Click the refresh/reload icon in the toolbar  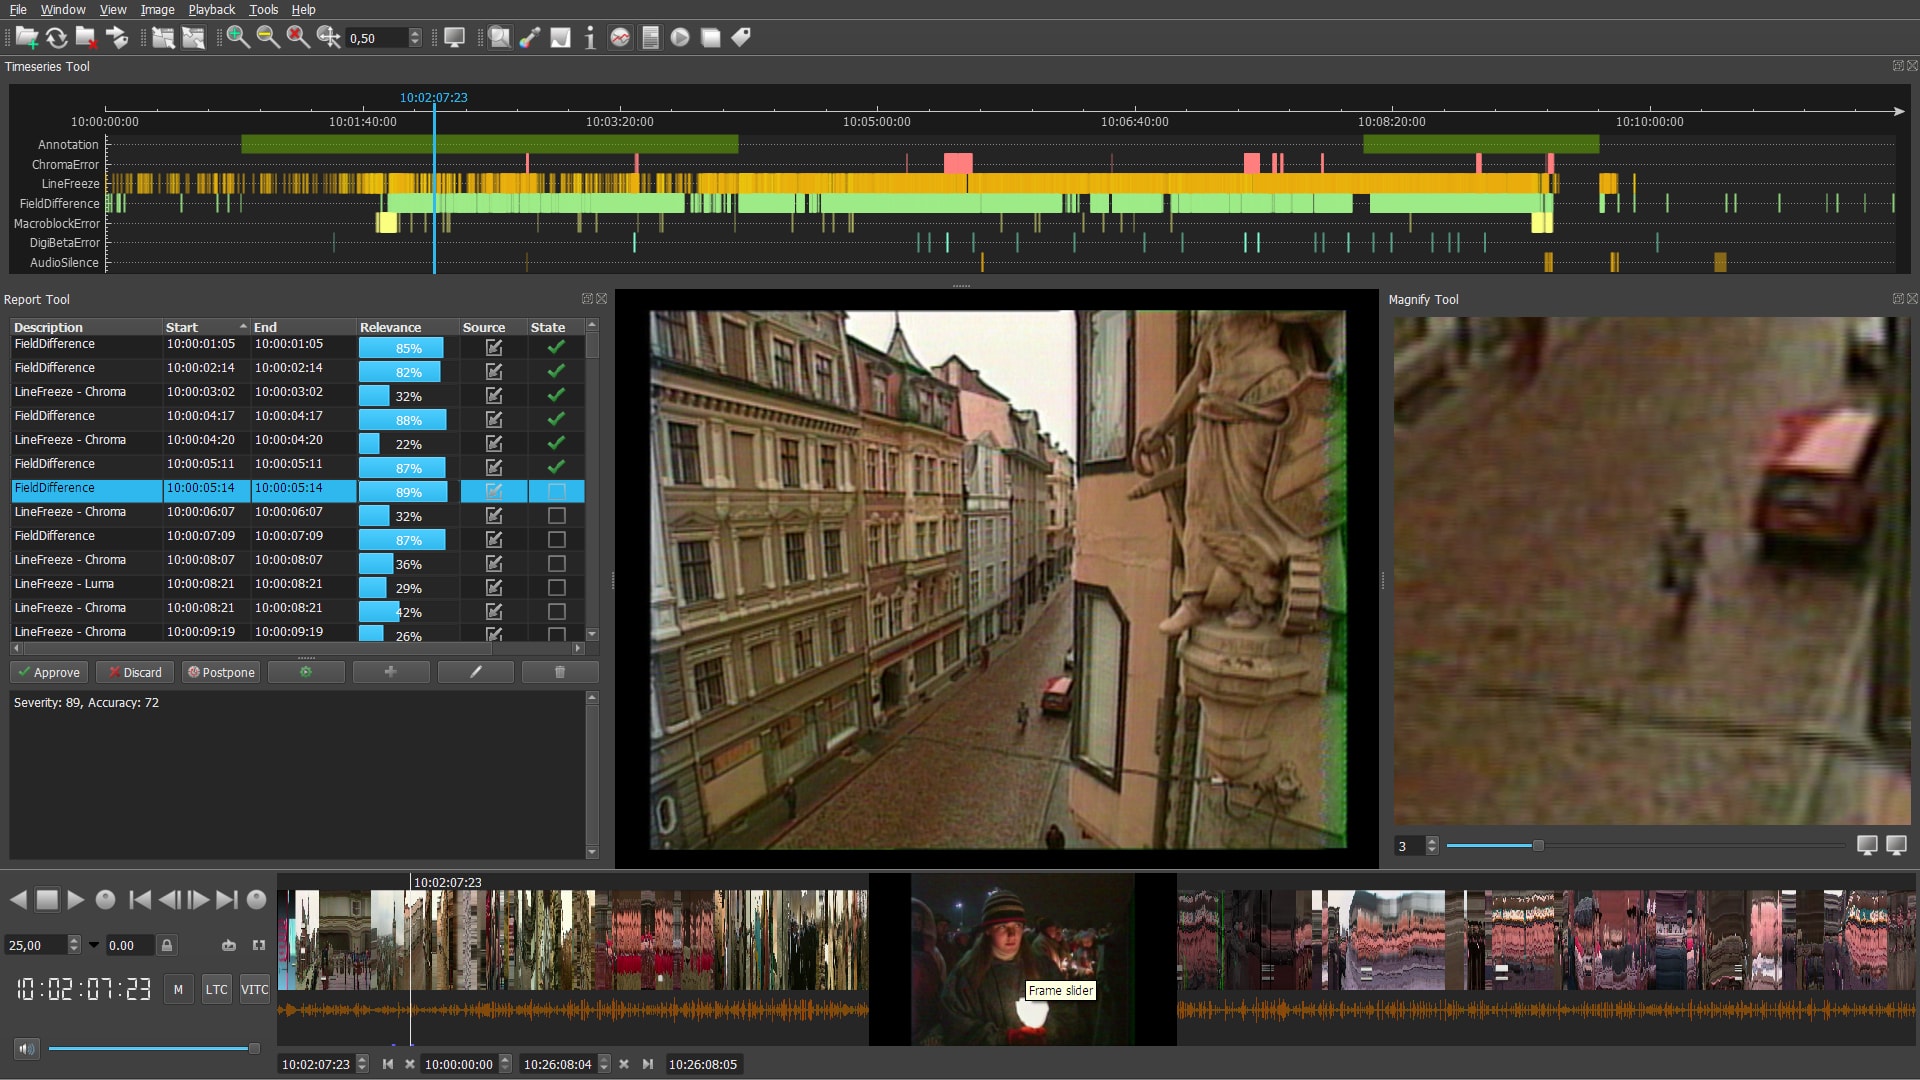click(56, 38)
